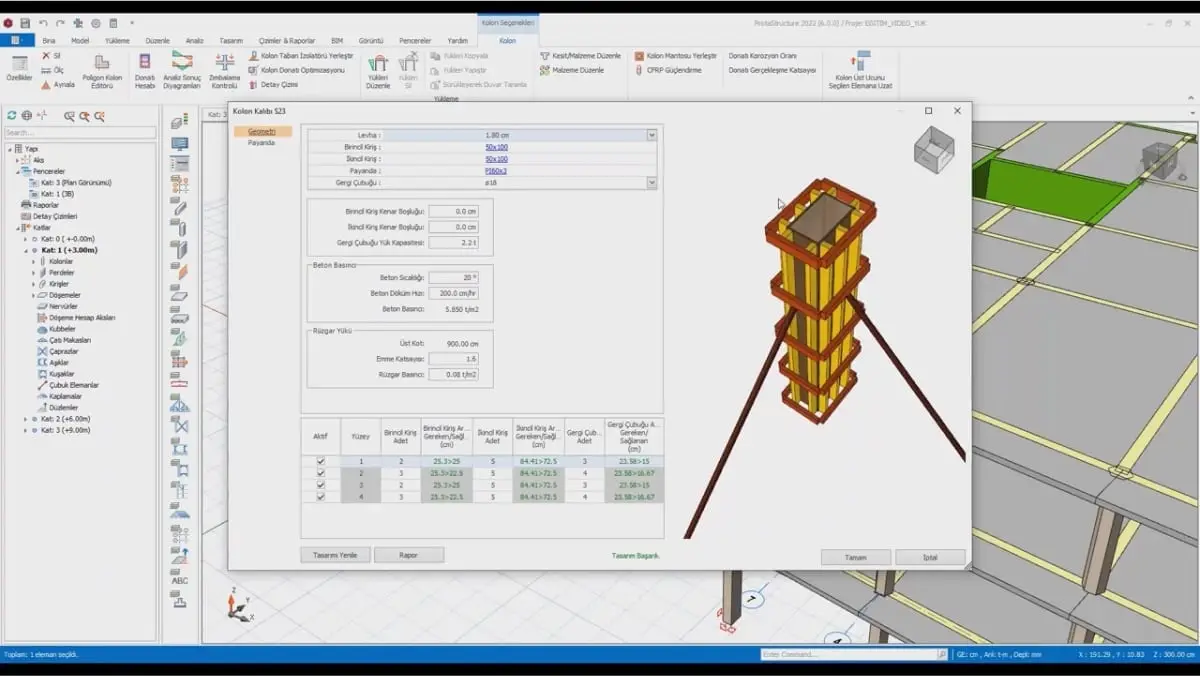Toggle the Aktif checkbox in row 2
The width and height of the screenshot is (1200, 676).
(321, 473)
